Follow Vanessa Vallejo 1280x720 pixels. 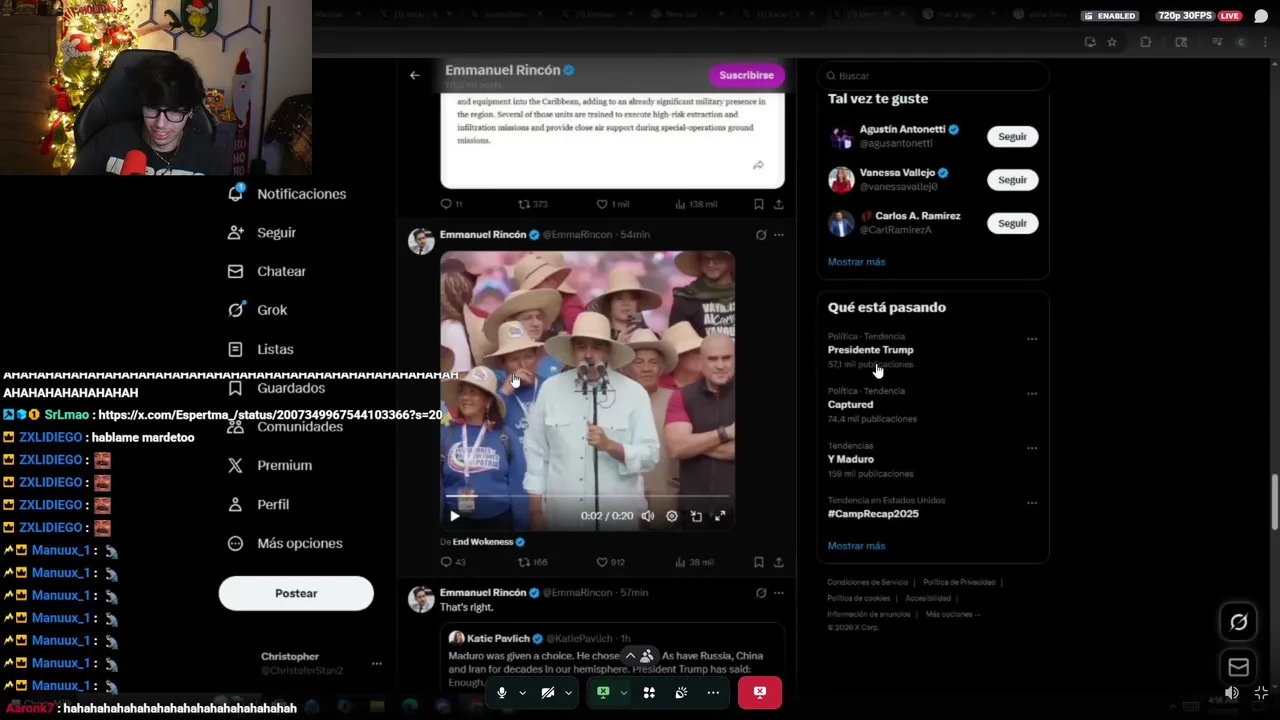pyautogui.click(x=1012, y=180)
